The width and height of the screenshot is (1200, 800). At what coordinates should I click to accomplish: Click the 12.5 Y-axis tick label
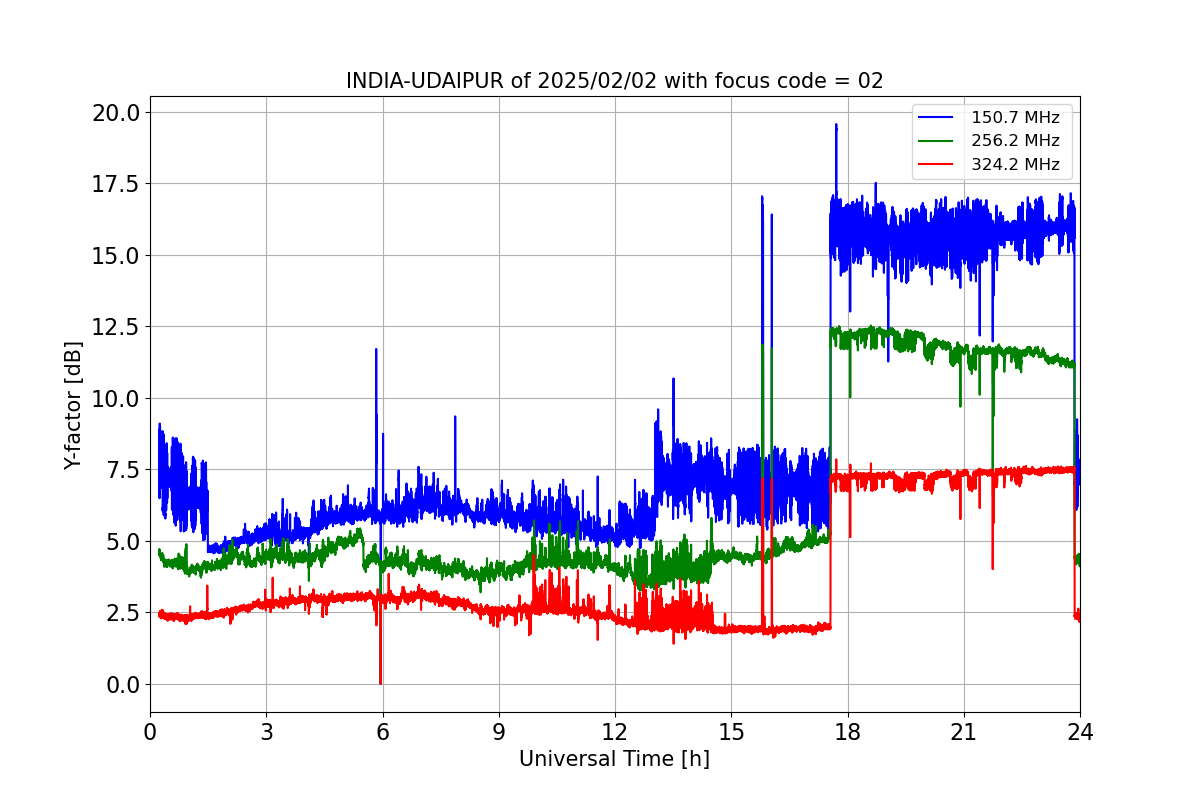pyautogui.click(x=116, y=327)
